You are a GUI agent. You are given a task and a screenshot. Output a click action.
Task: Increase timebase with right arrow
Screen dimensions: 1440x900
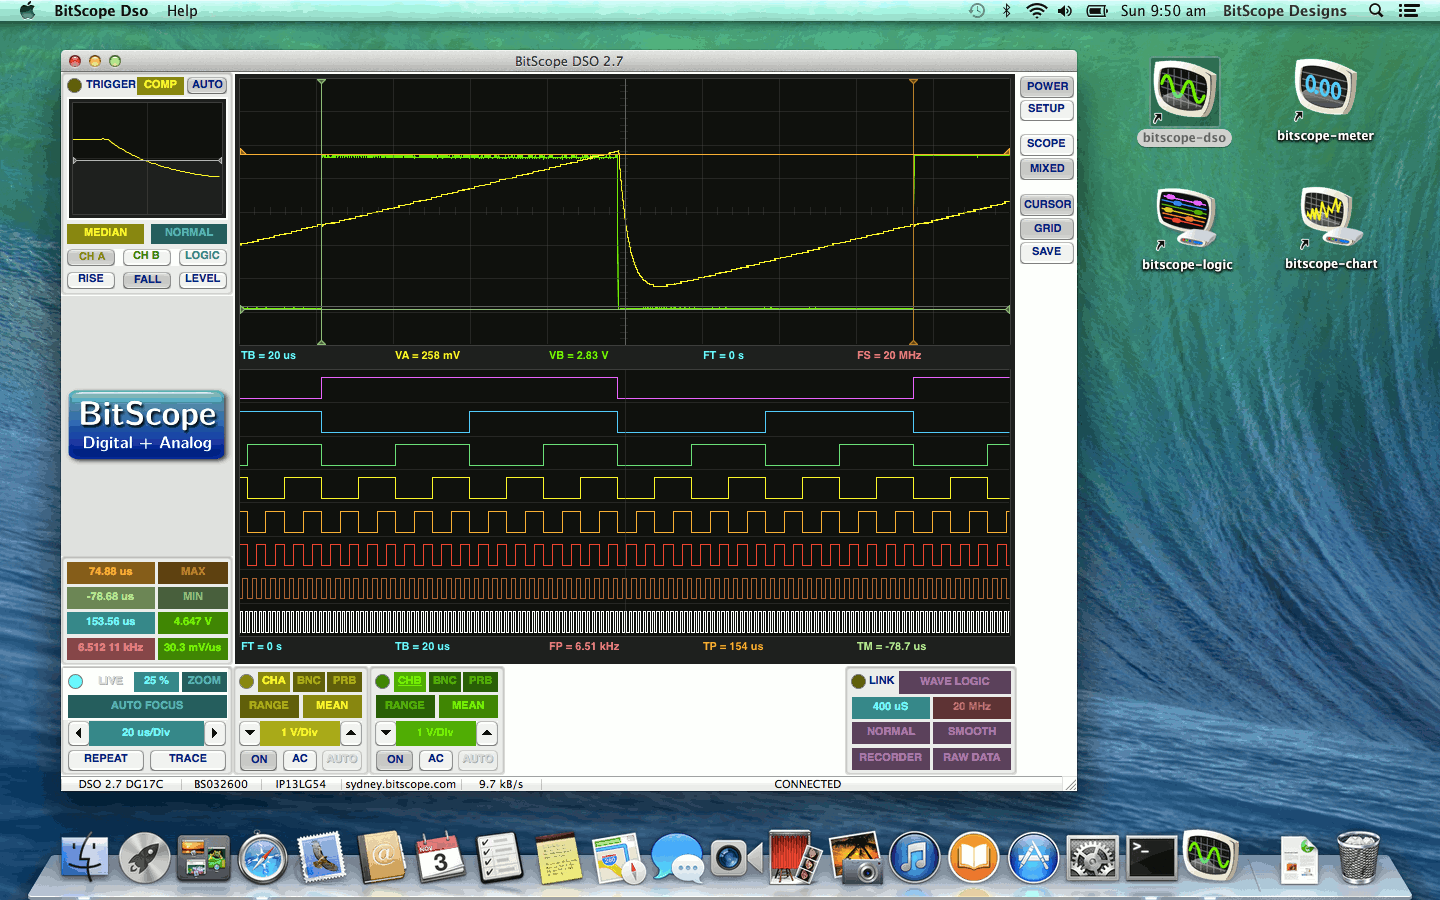pos(214,733)
